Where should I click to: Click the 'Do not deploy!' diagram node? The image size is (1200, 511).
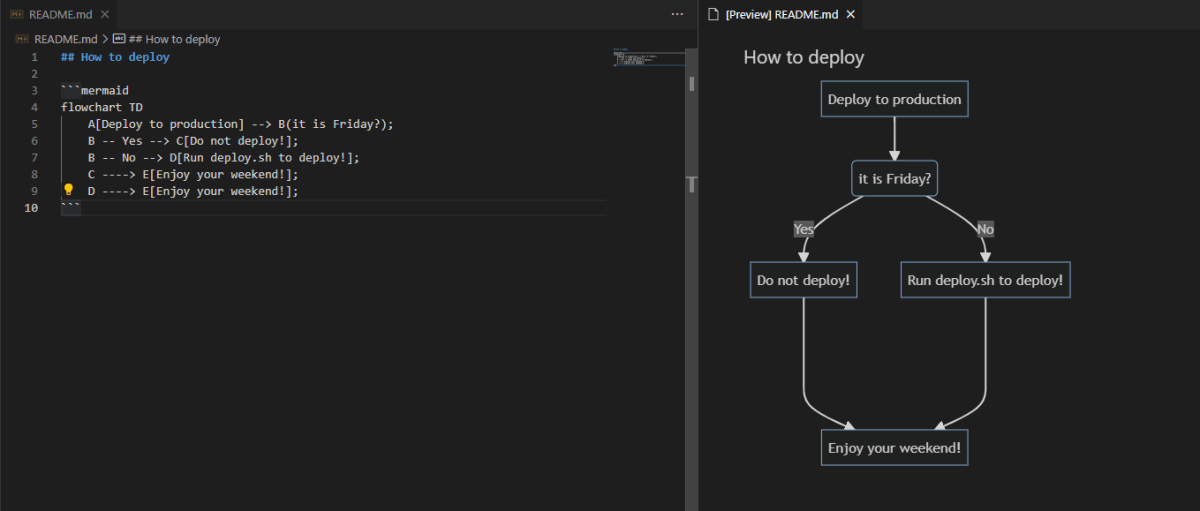coord(803,280)
